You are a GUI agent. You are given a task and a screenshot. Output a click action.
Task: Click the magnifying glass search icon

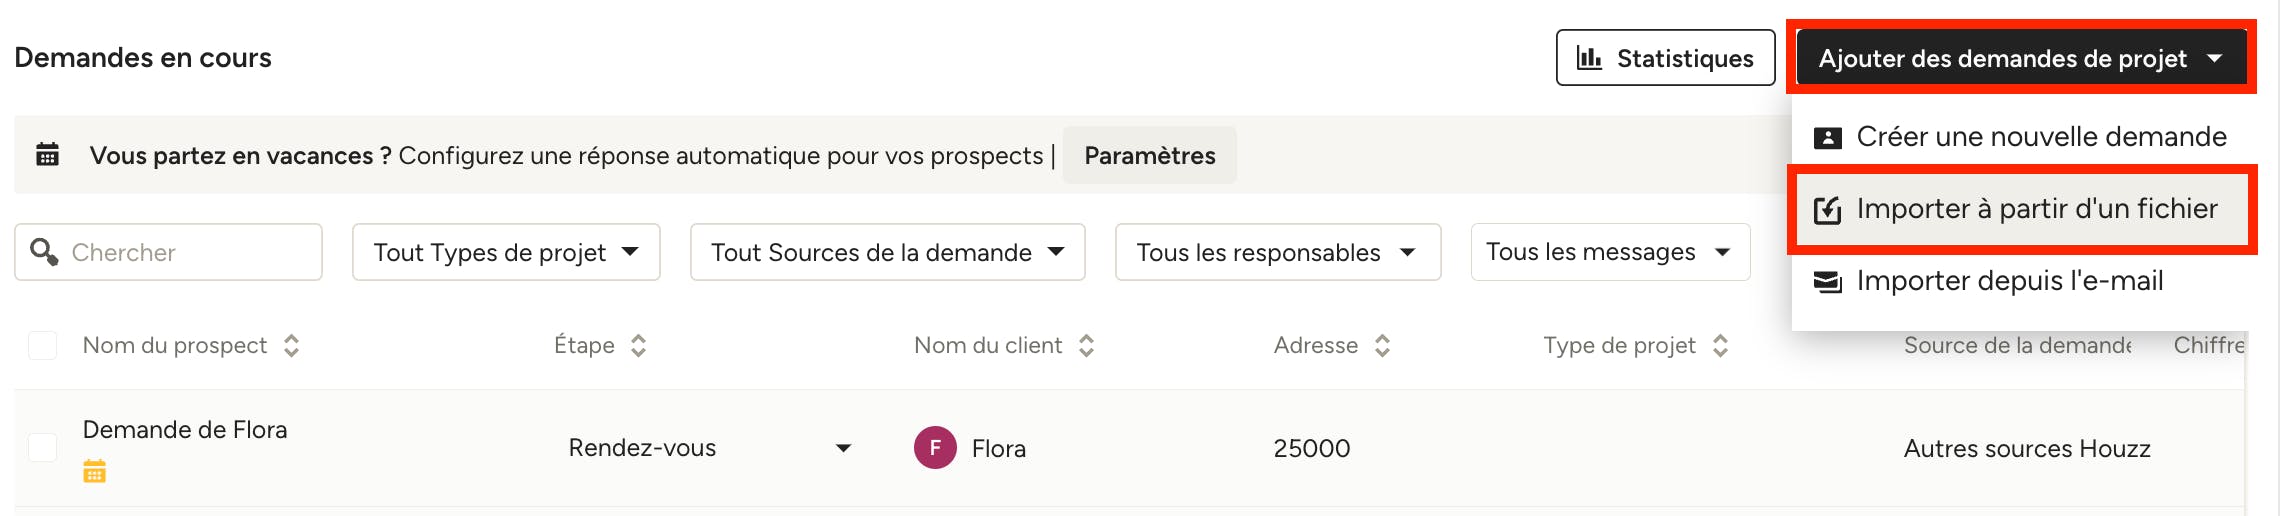click(x=44, y=251)
